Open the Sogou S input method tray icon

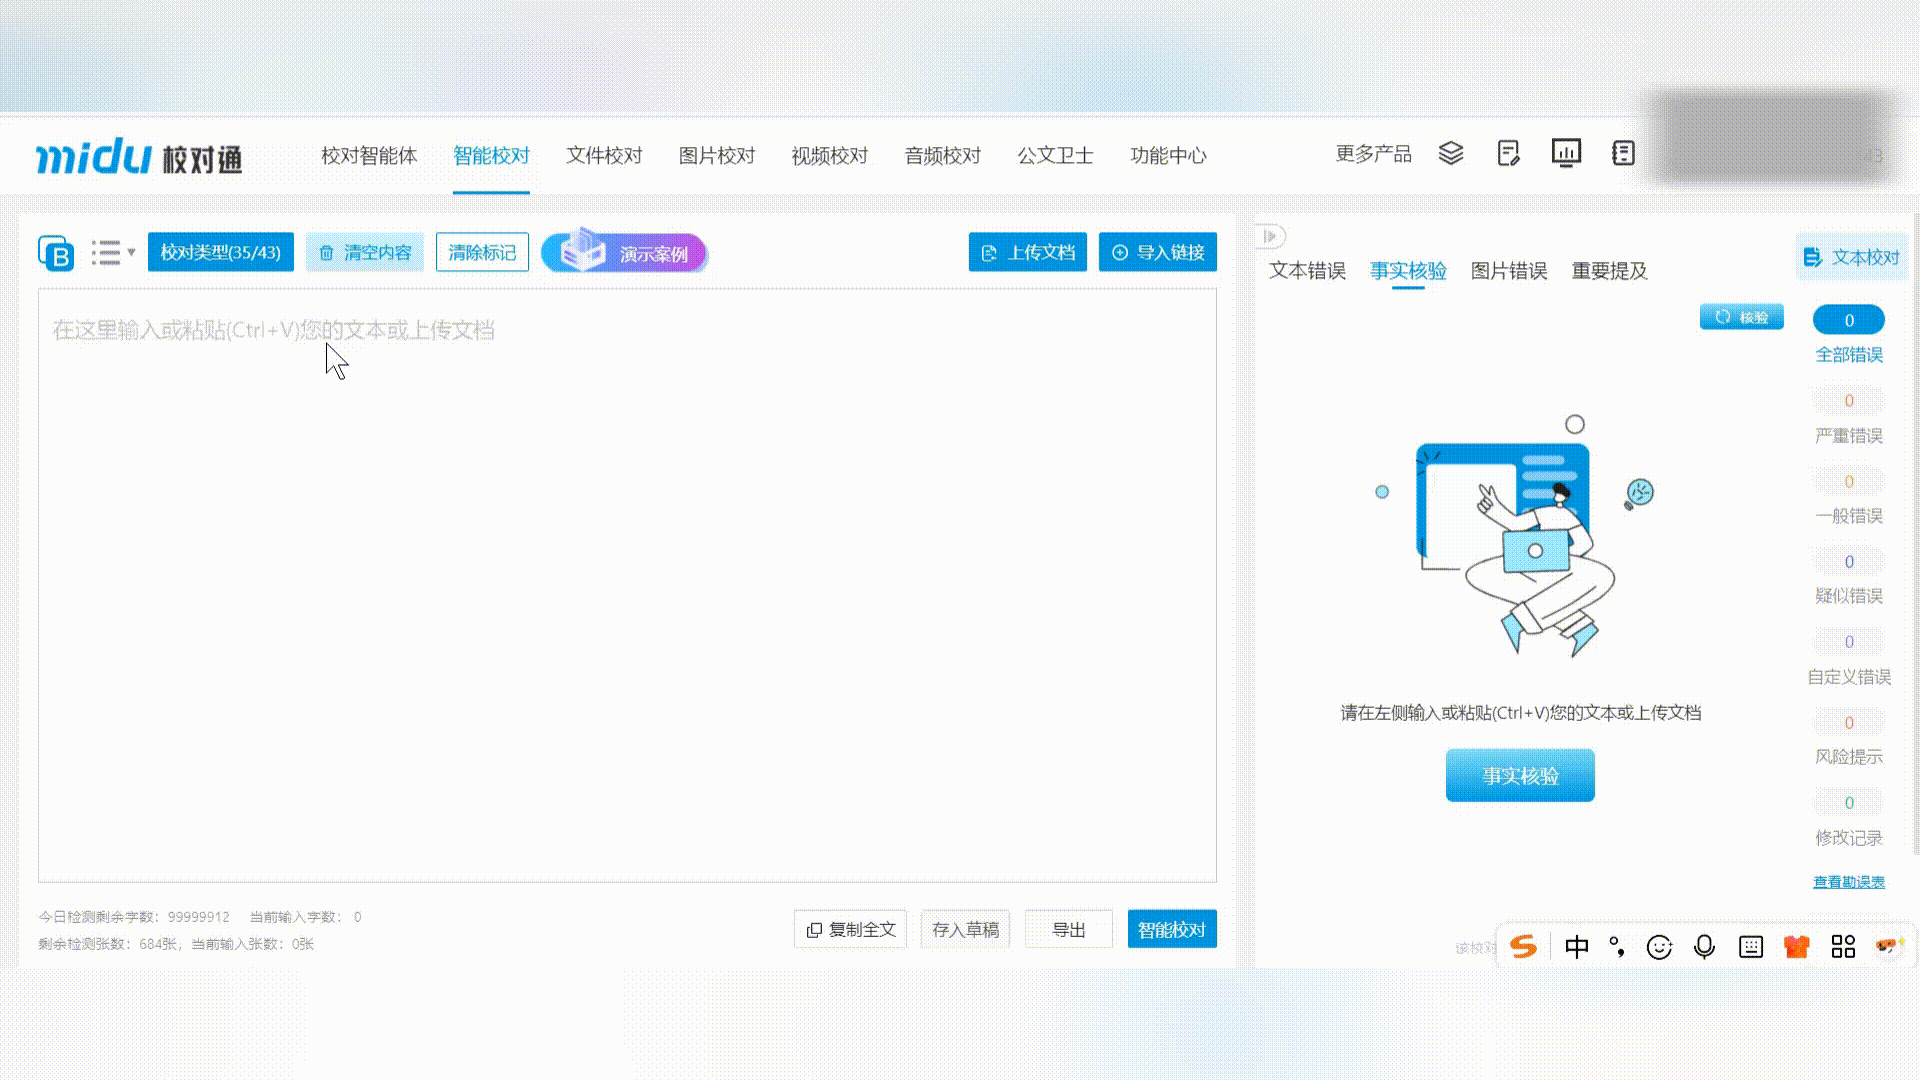coord(1524,946)
